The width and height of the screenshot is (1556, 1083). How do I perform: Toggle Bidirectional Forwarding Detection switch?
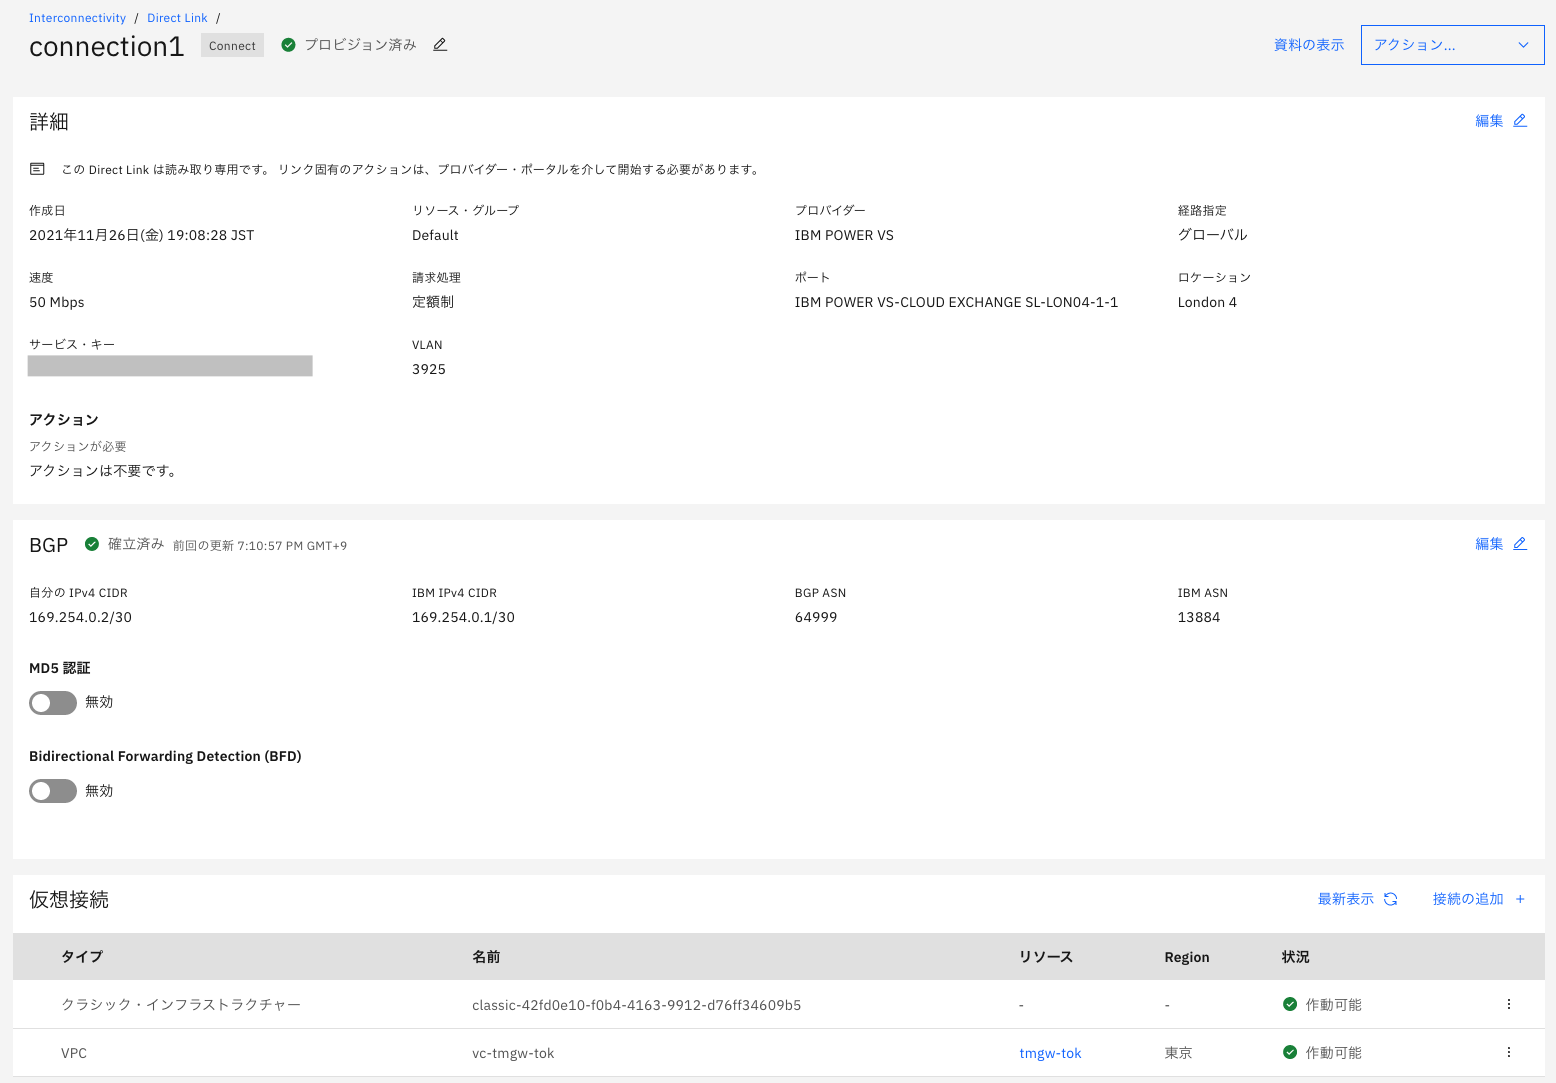(53, 791)
